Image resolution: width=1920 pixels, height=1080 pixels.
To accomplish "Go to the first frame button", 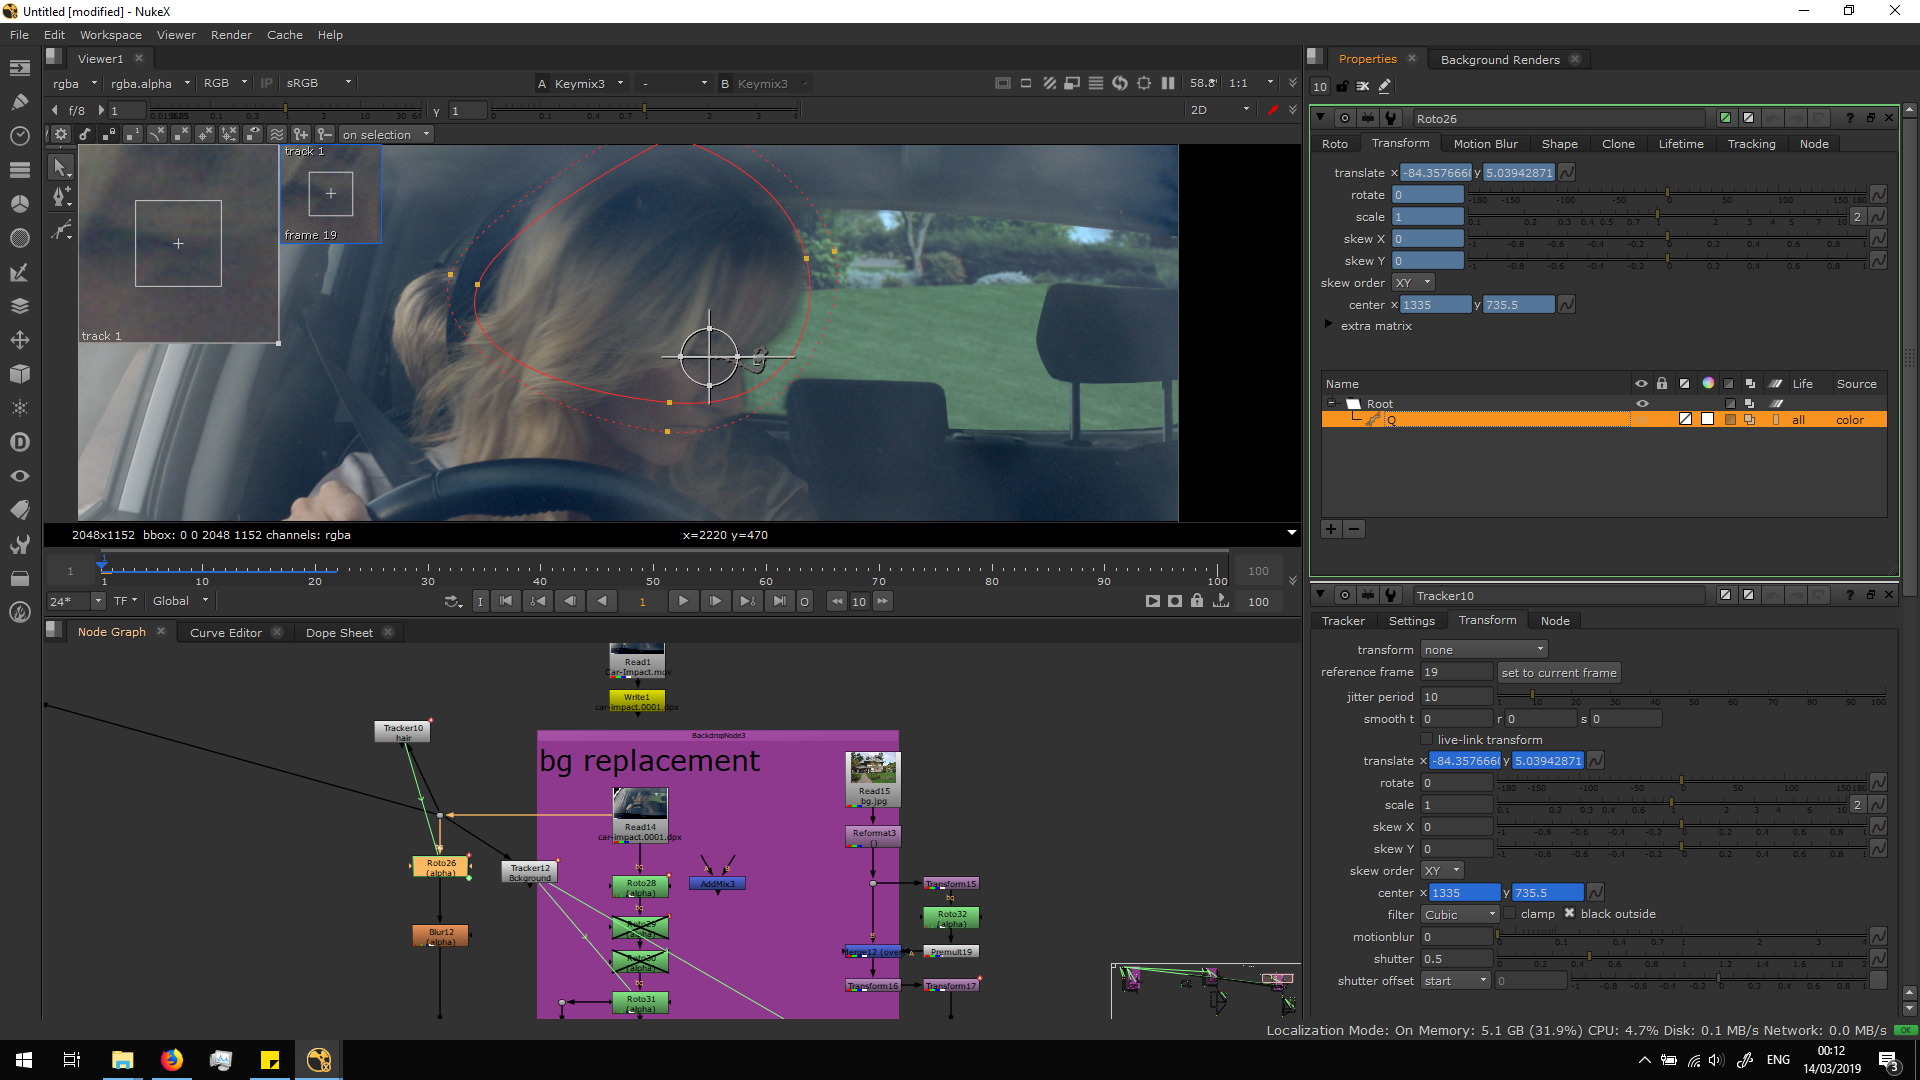I will 506,601.
